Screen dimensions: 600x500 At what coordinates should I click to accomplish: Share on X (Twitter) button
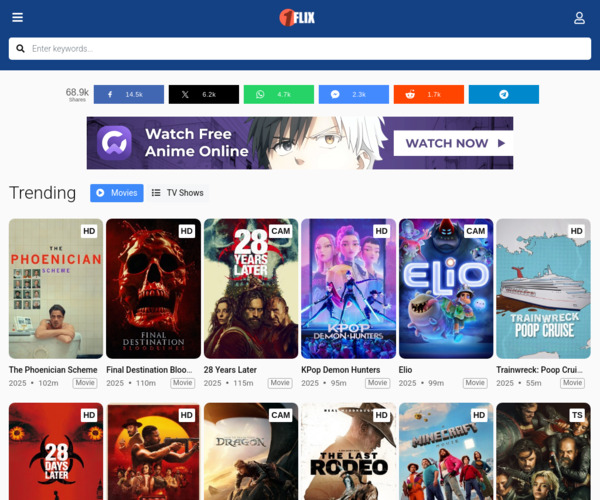204,94
